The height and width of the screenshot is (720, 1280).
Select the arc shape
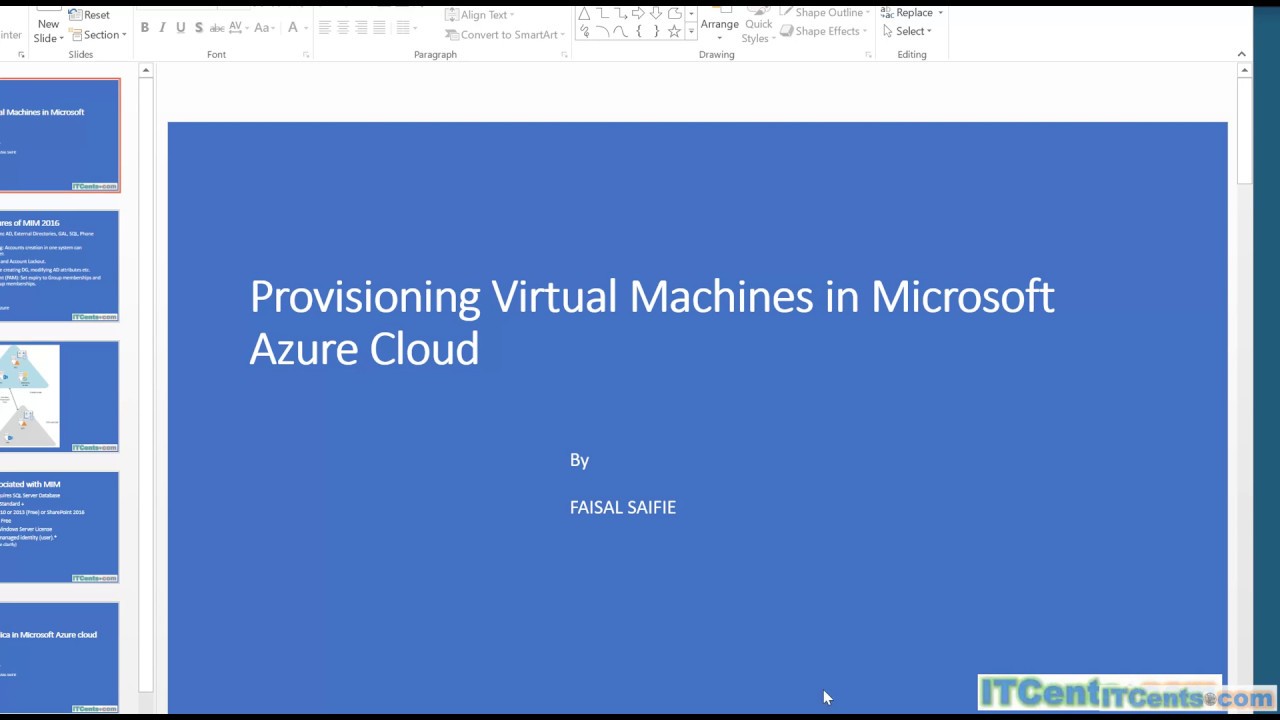[x=602, y=31]
